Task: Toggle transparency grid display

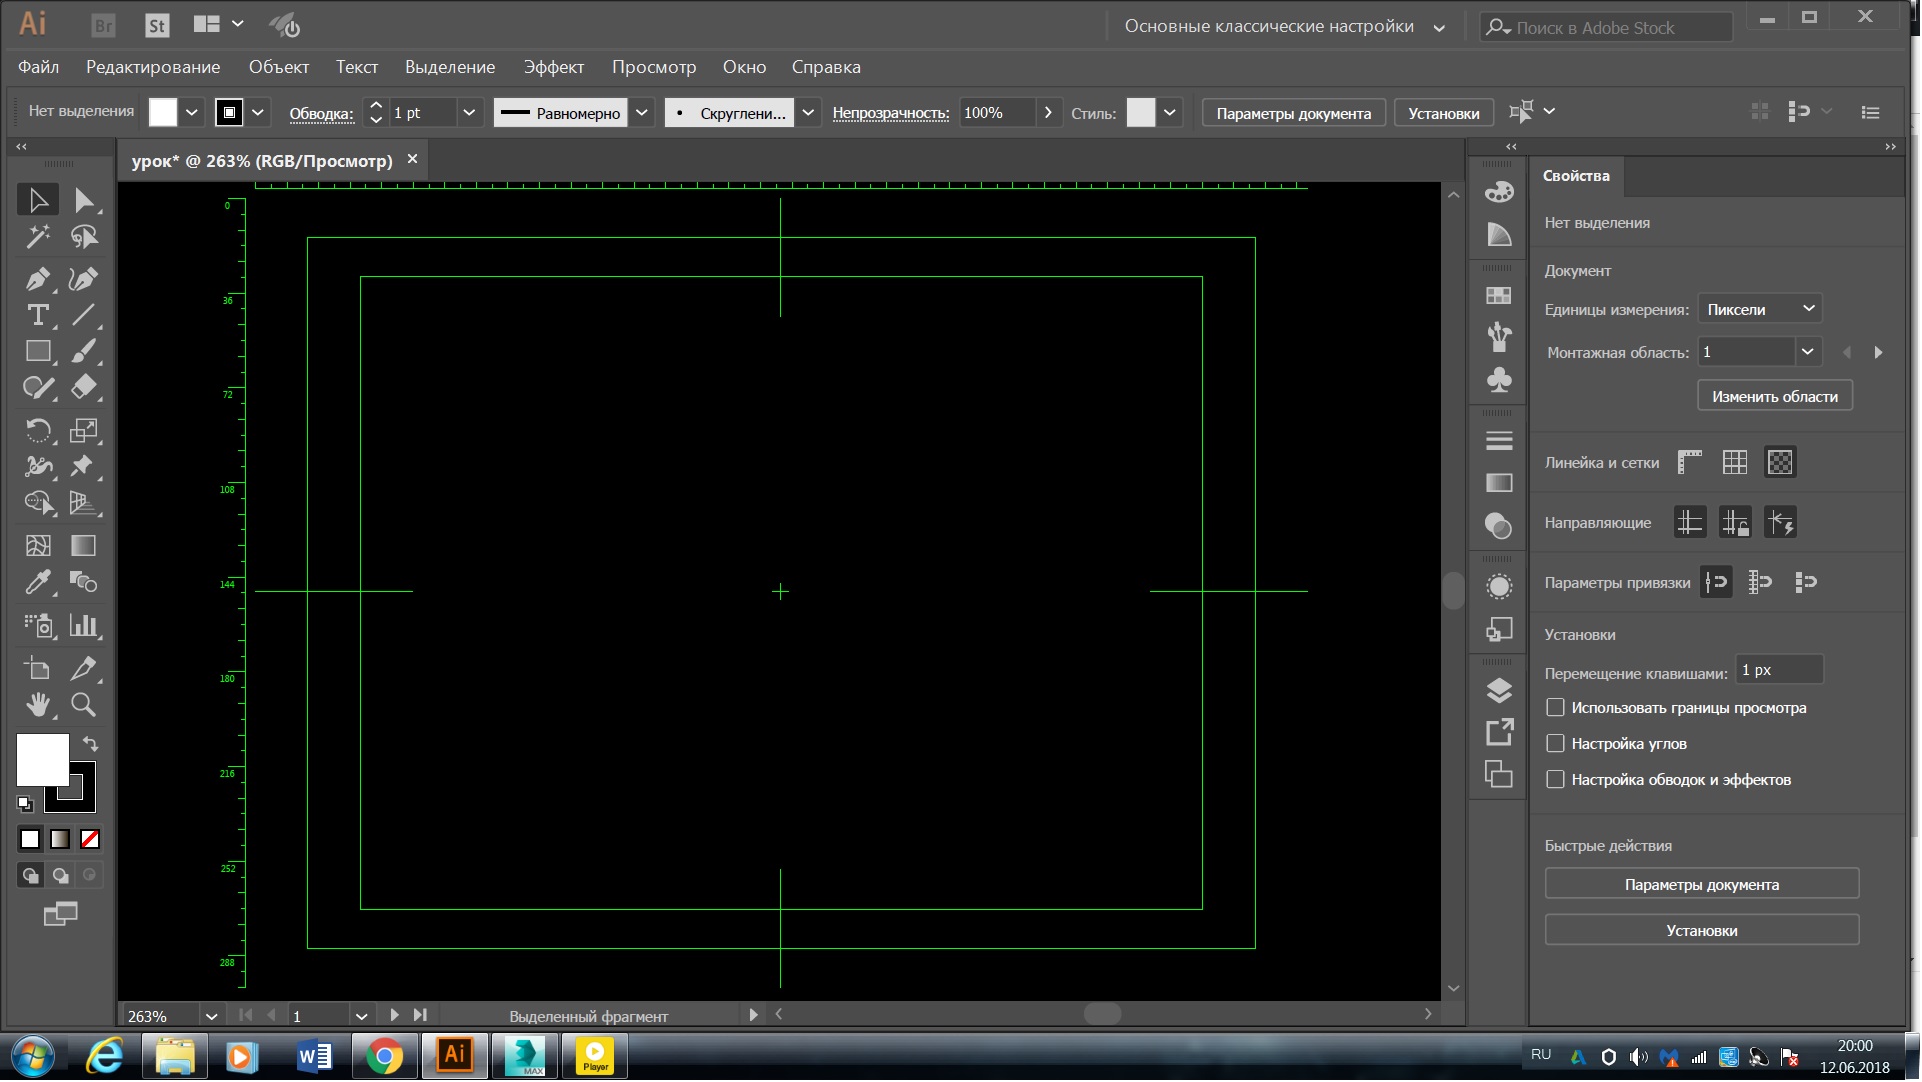Action: click(x=1780, y=462)
